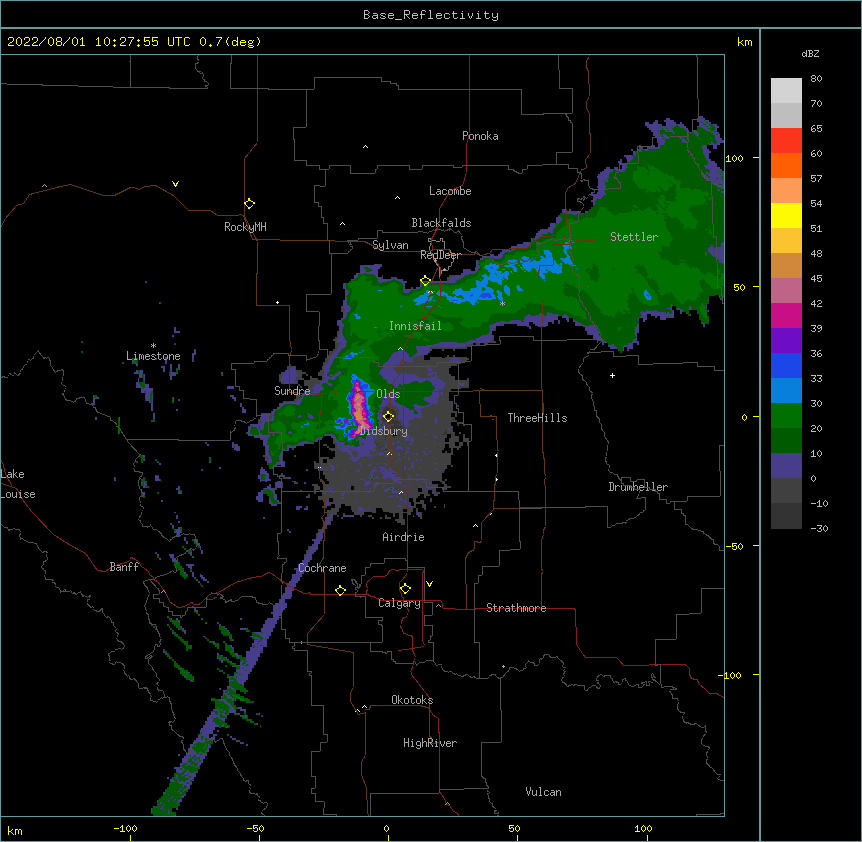Click the dBZ legend heading

(x=810, y=53)
